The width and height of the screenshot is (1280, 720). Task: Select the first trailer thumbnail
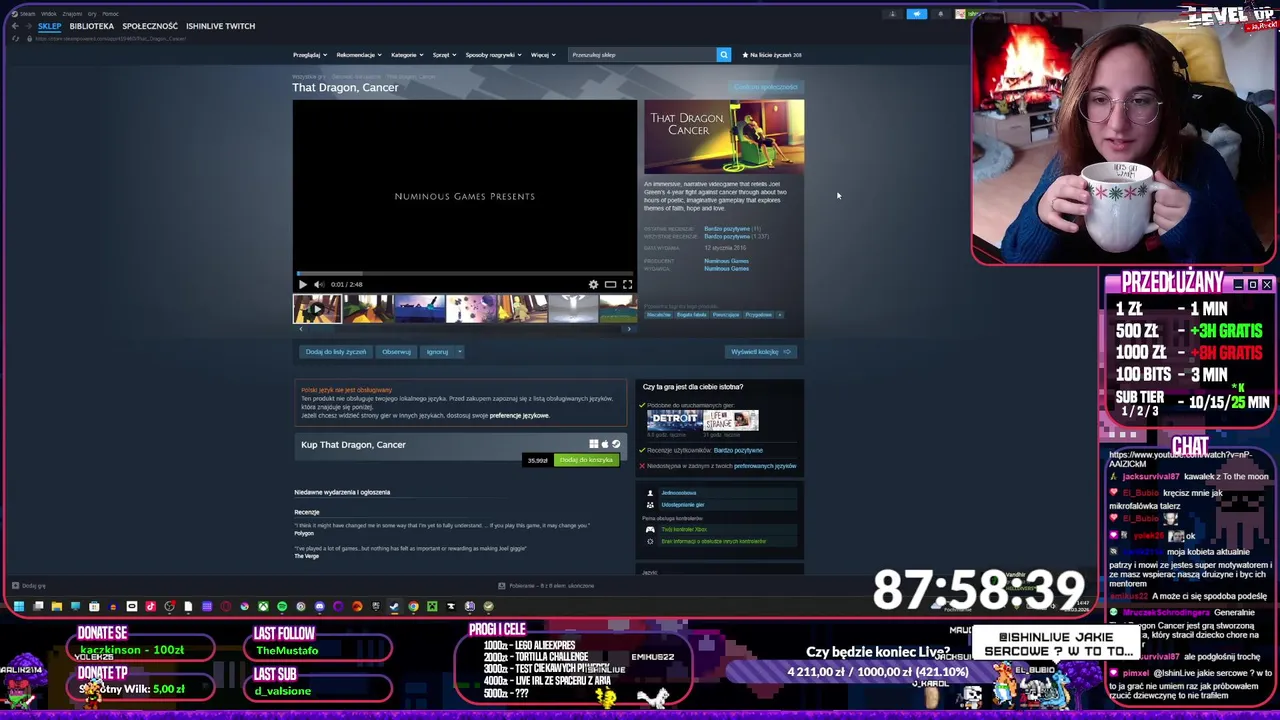pyautogui.click(x=317, y=309)
